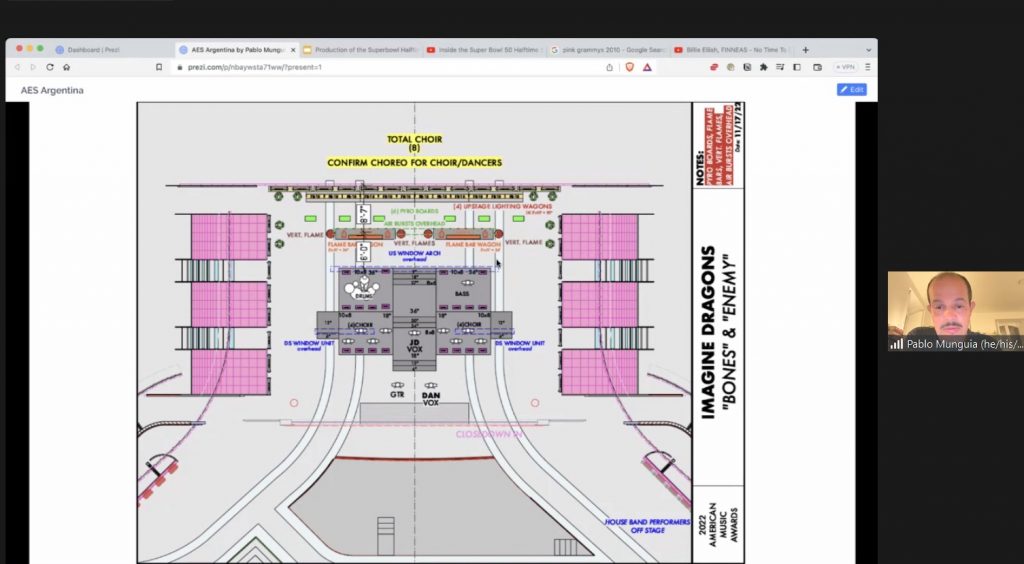Screen dimensions: 1024x564
Task: Open the Brave wallet icon
Action: pos(817,67)
